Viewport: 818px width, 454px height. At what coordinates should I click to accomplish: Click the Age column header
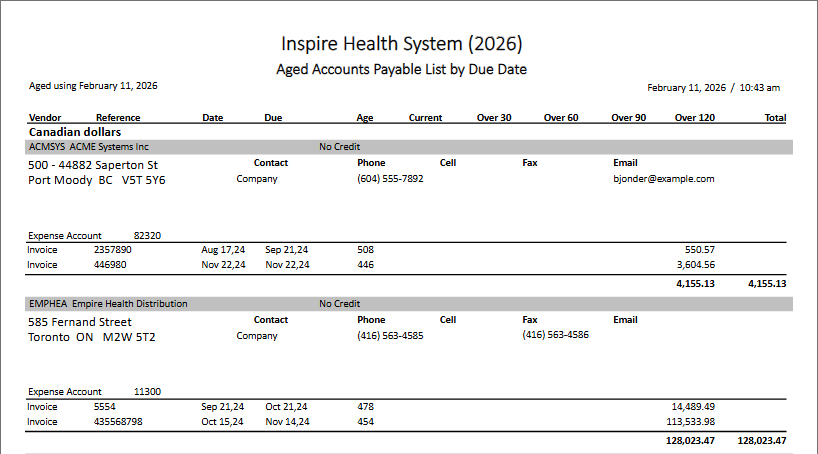pos(365,118)
